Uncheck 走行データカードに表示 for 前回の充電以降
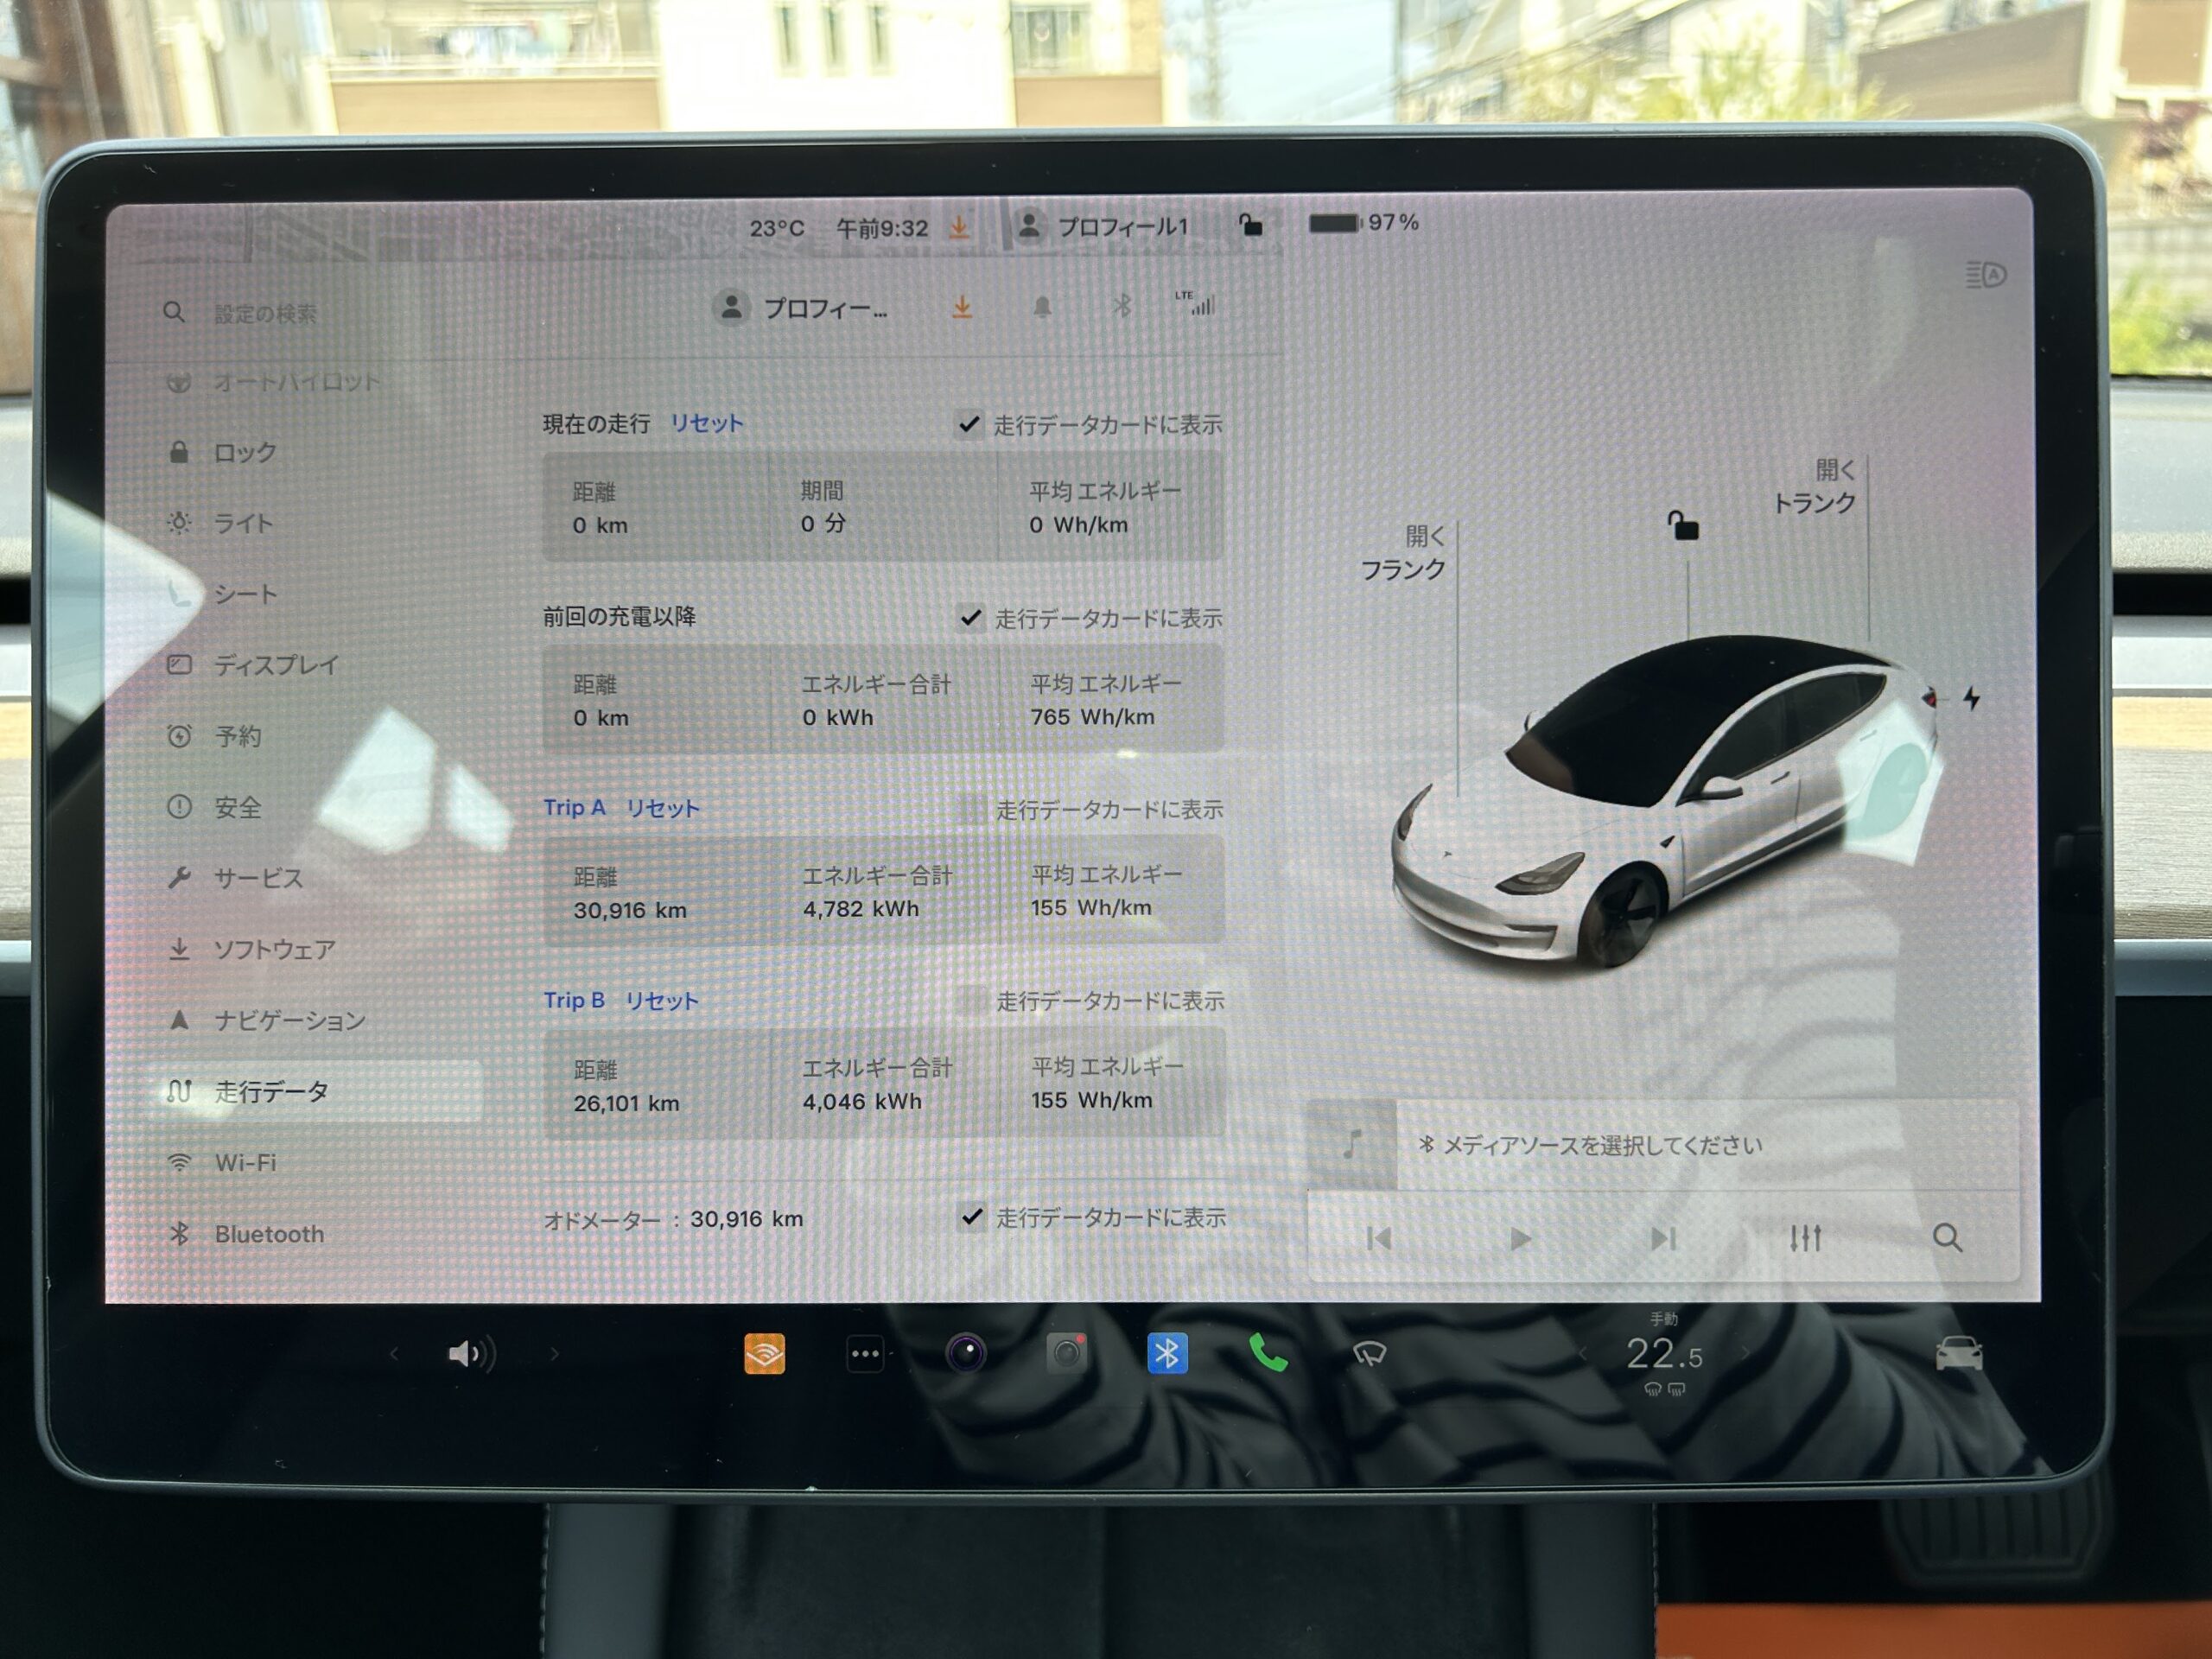2212x1659 pixels. click(969, 617)
